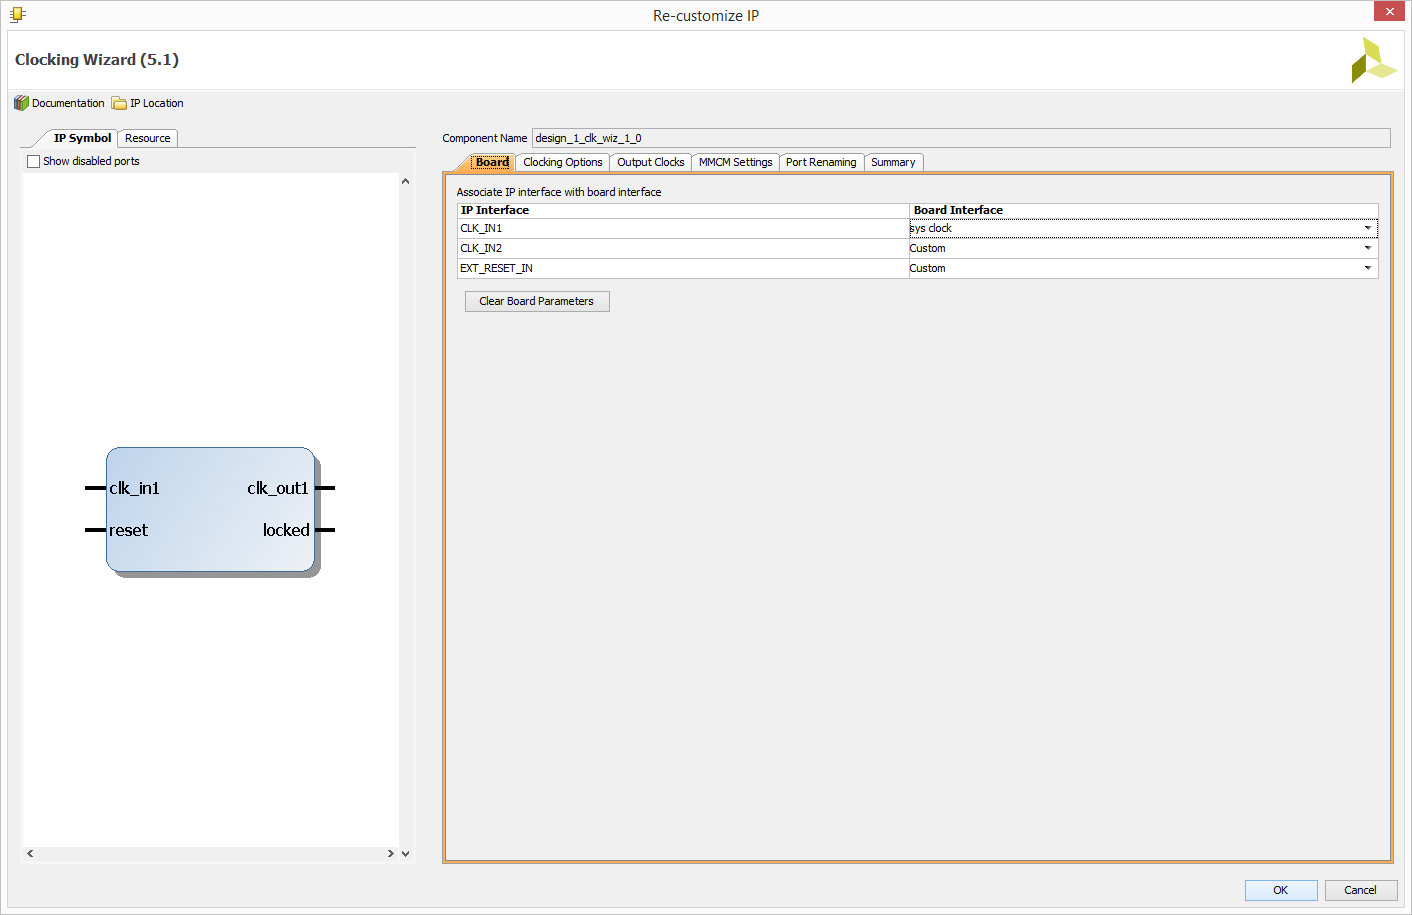Close the Re-customize IP dialog
Screen dimensions: 1412x915
pos(1389,11)
